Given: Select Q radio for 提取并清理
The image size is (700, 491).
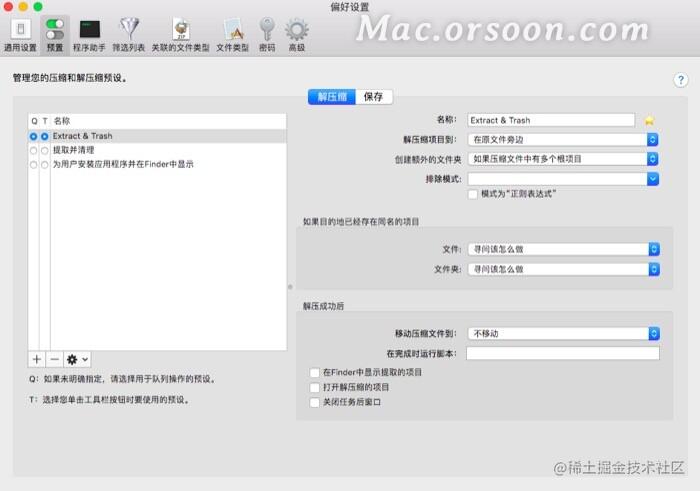Looking at the screenshot, I should 33,150.
